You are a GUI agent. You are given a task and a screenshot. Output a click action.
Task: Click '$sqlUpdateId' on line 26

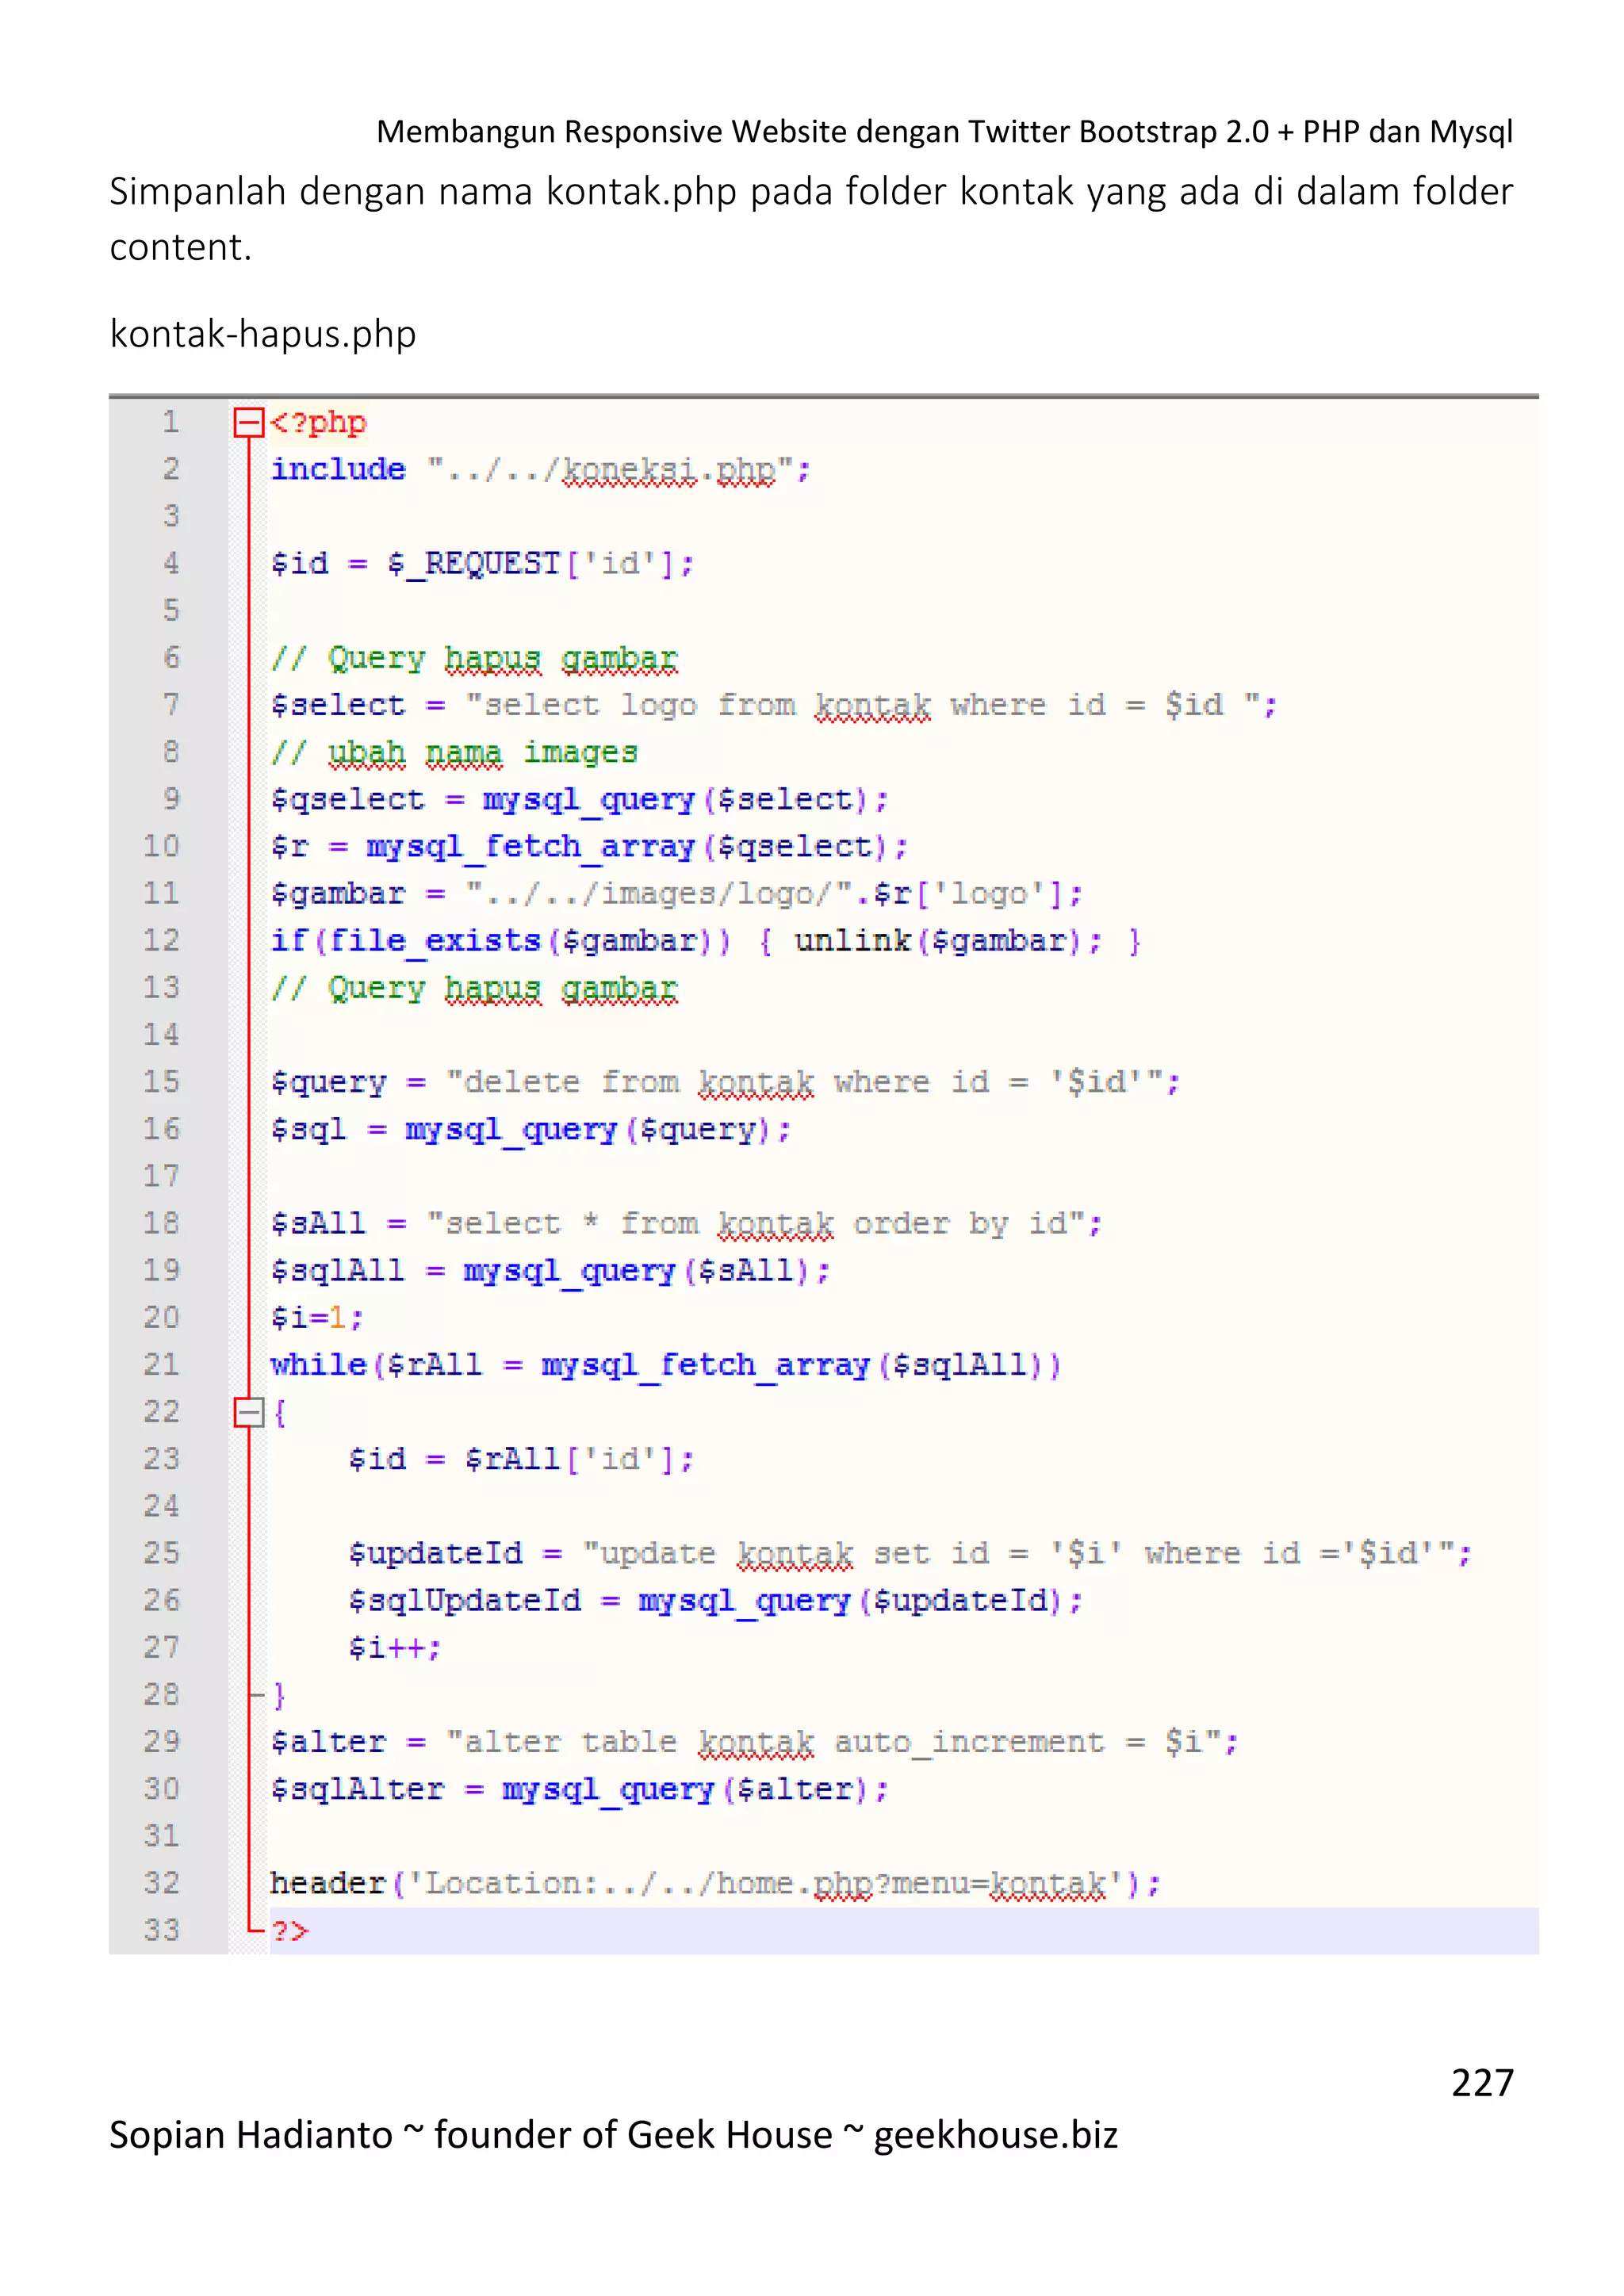click(x=464, y=1601)
